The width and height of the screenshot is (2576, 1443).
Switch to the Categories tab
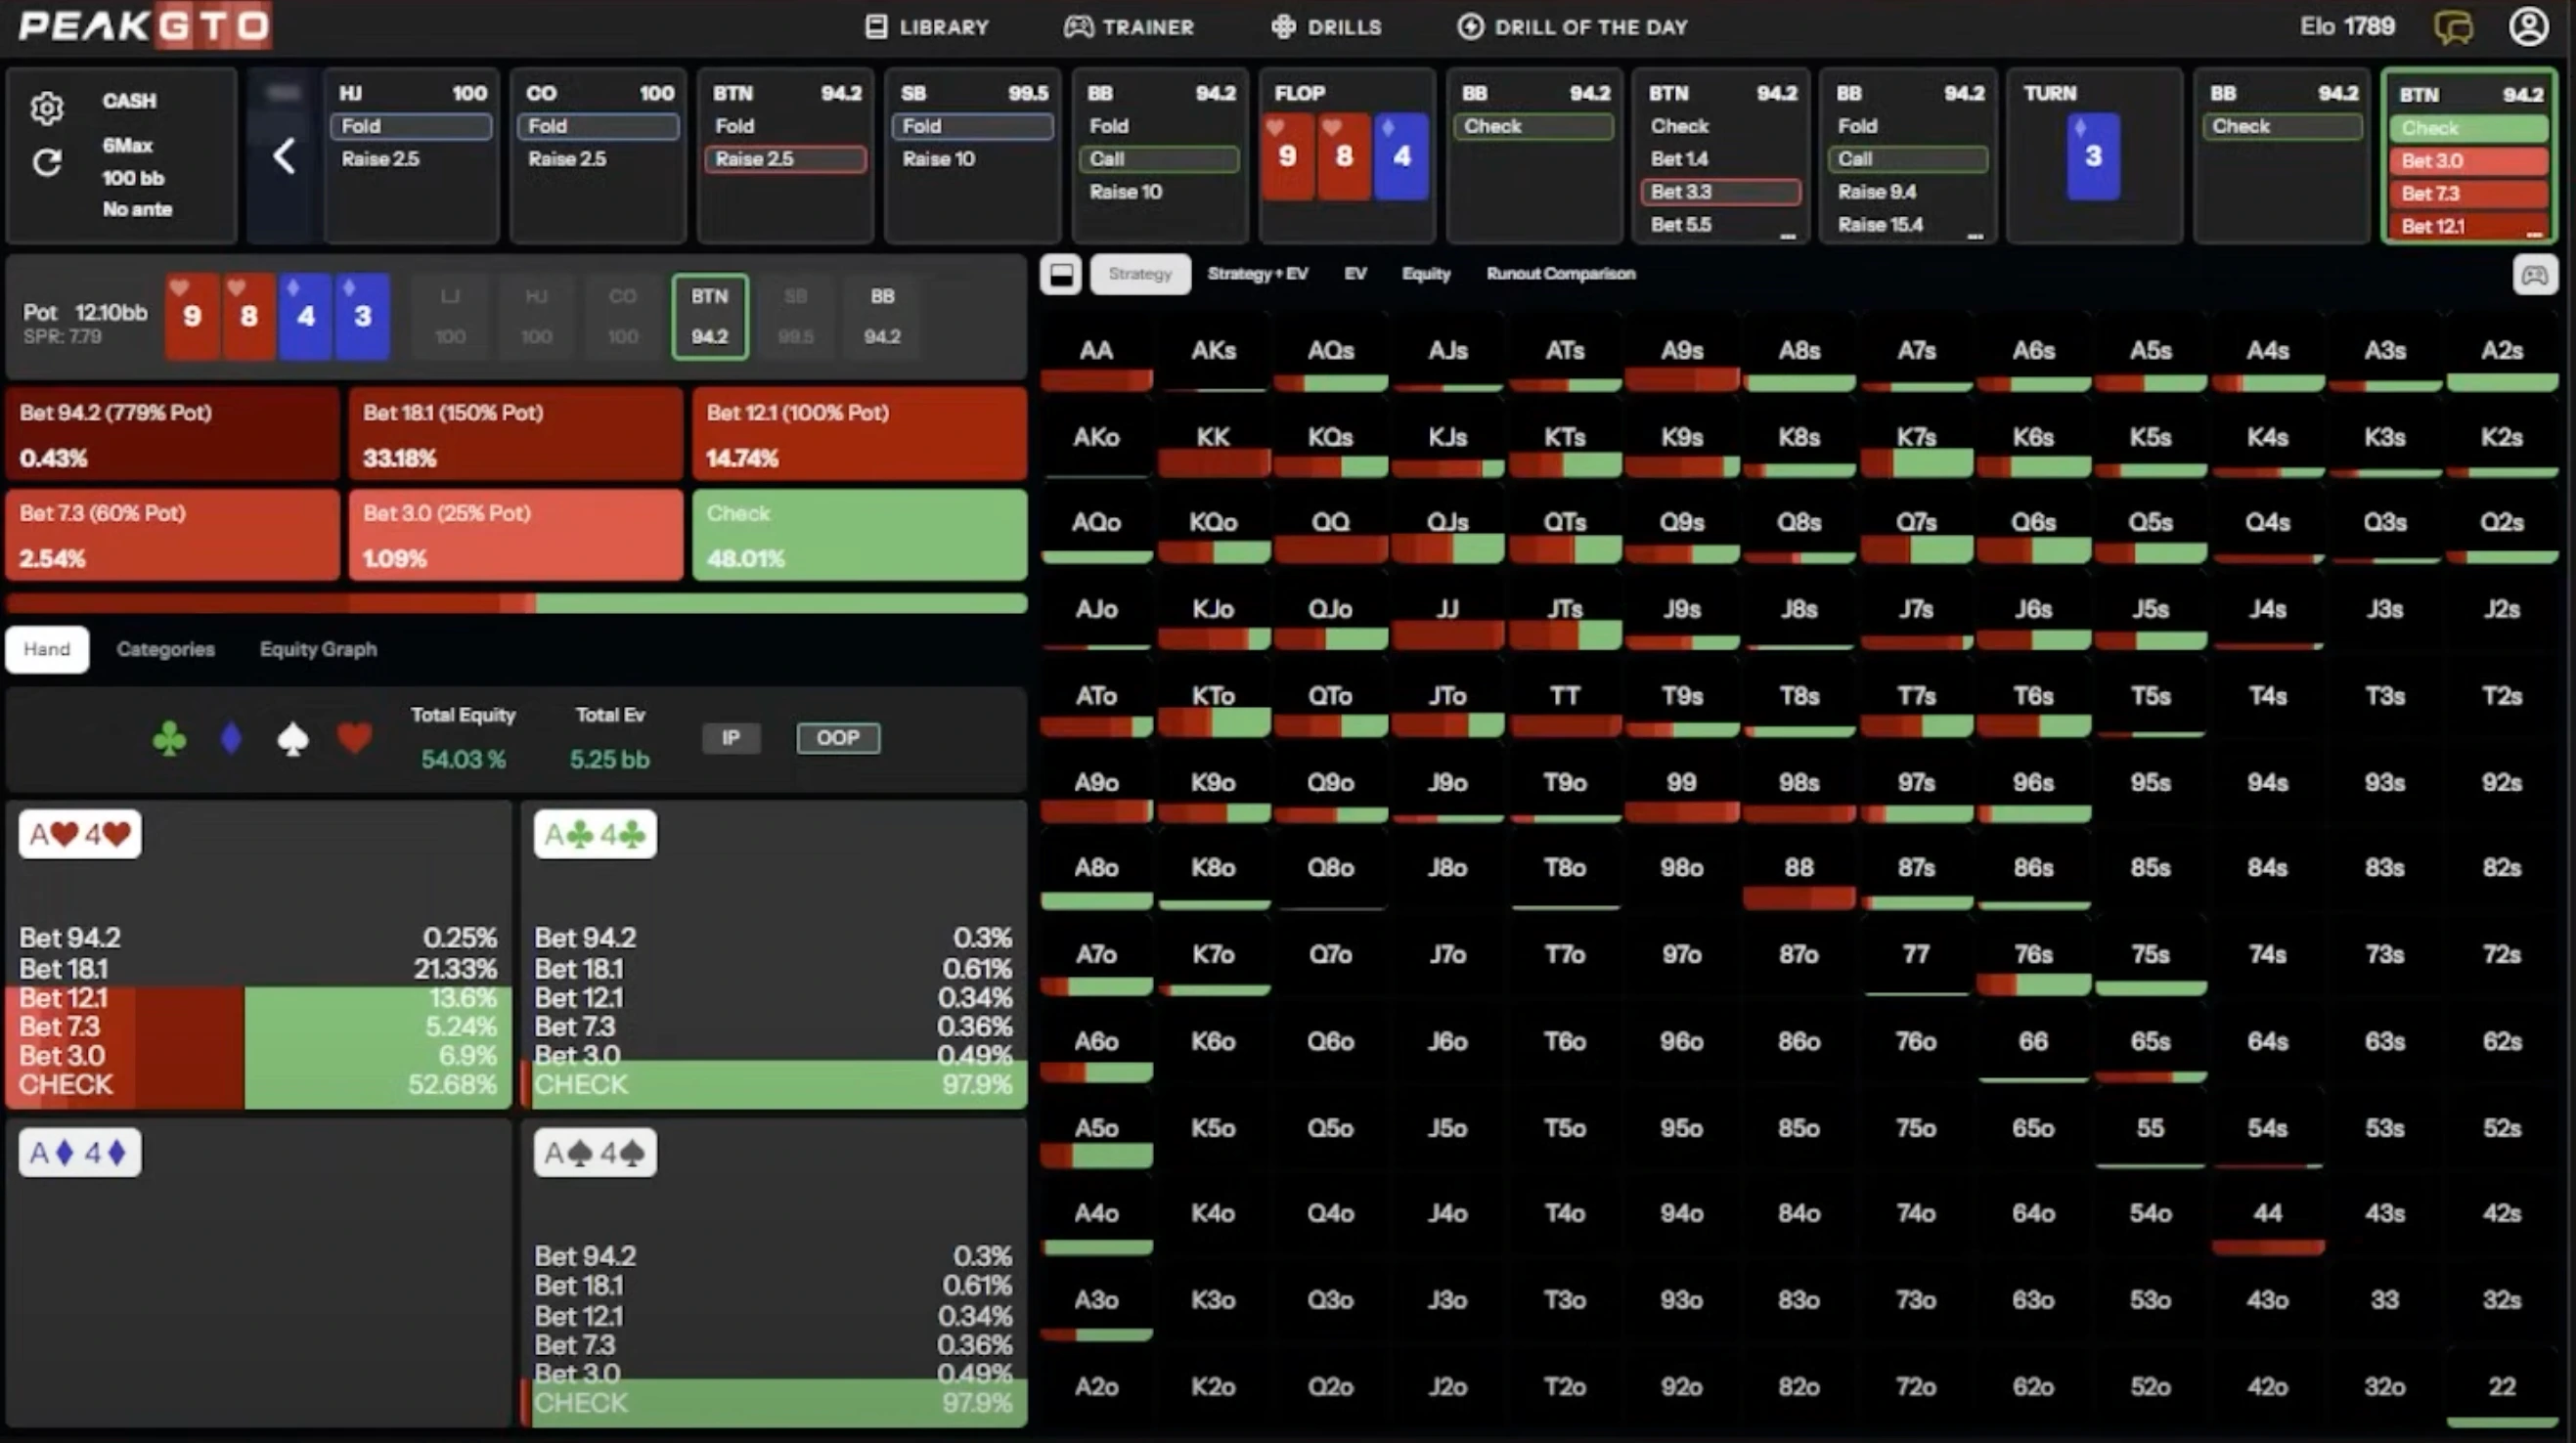tap(165, 649)
